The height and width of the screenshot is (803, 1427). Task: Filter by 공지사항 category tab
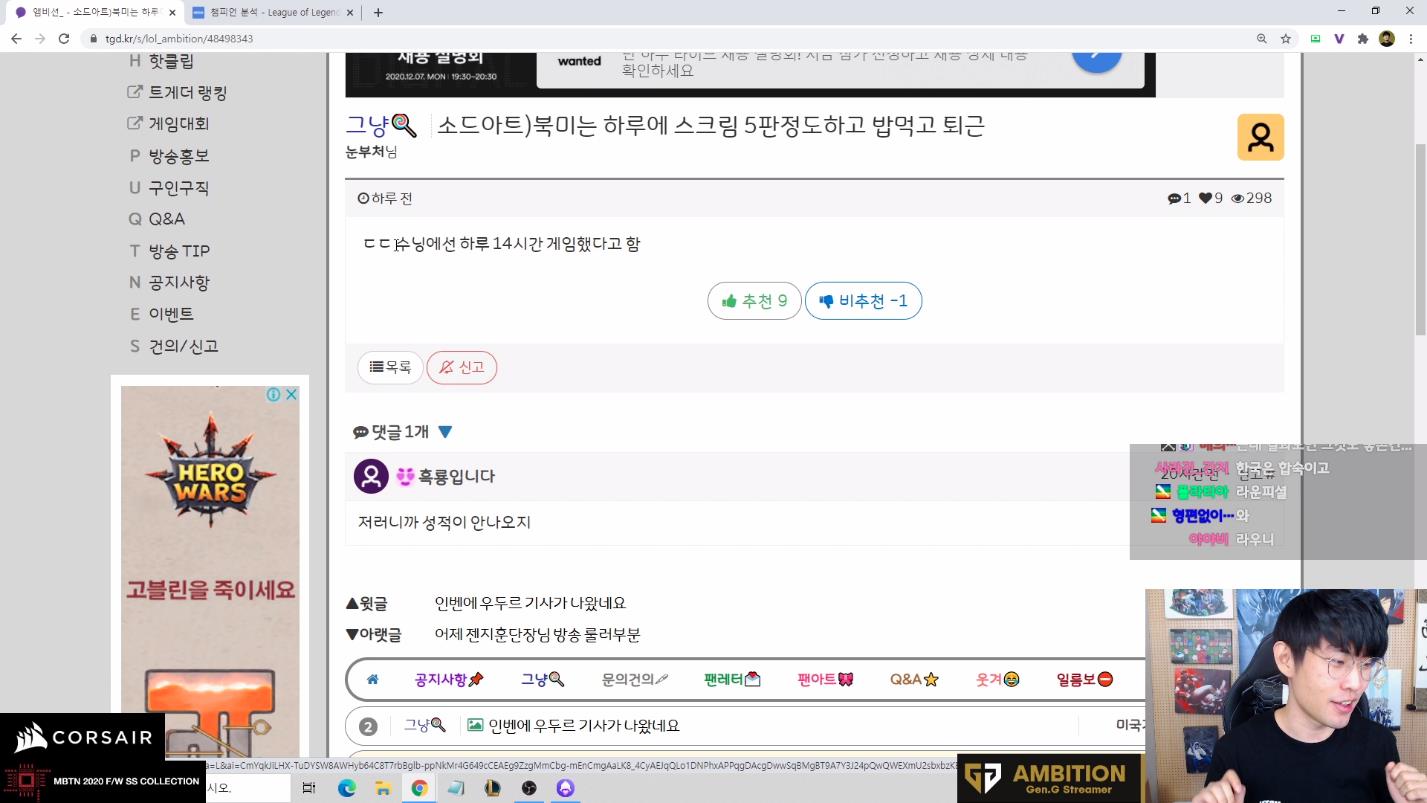(449, 679)
